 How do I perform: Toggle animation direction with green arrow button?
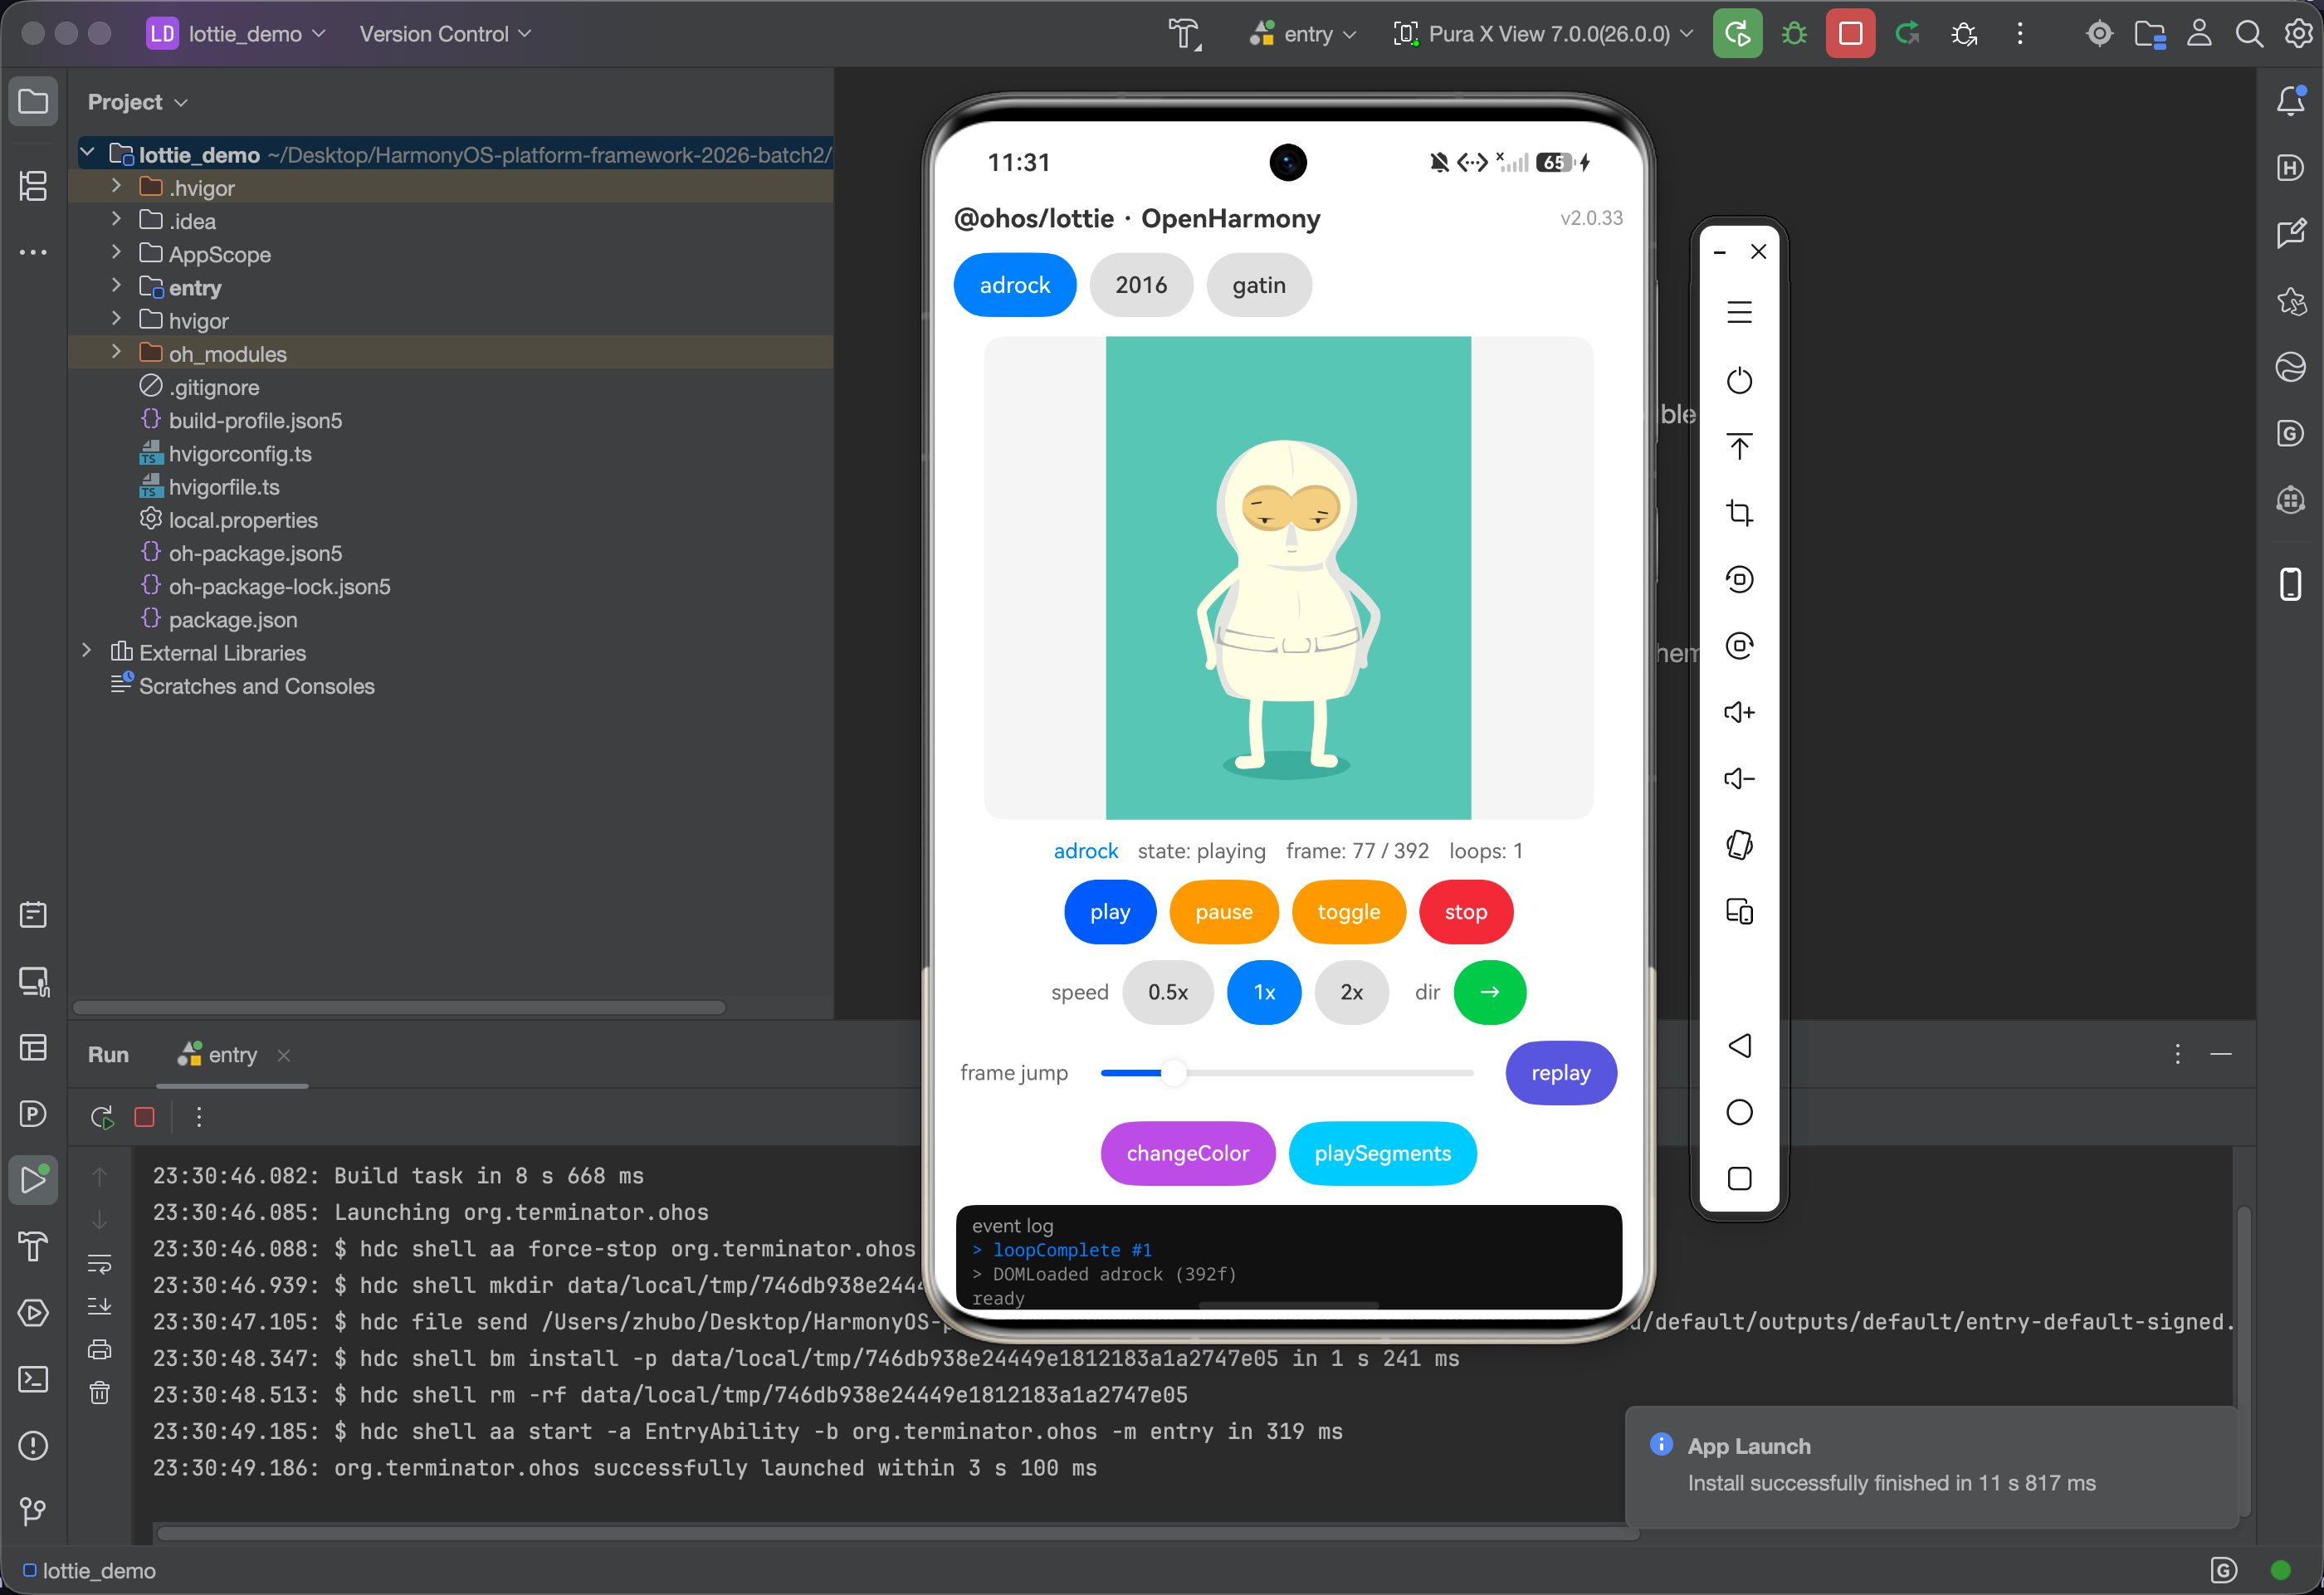(x=1489, y=992)
